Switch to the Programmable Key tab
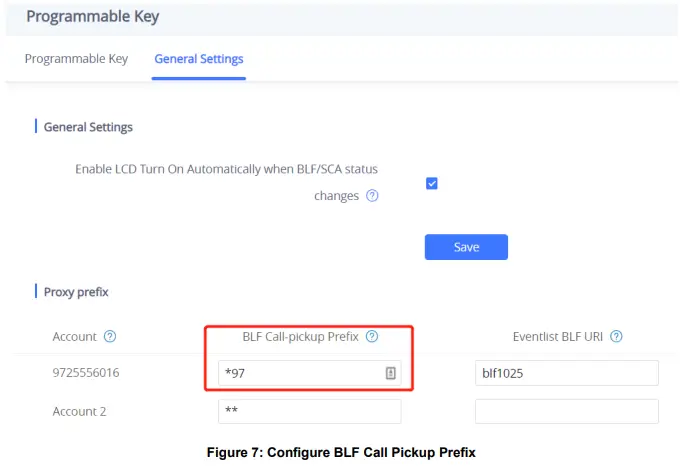Viewport: 680px width, 468px height. click(x=76, y=59)
